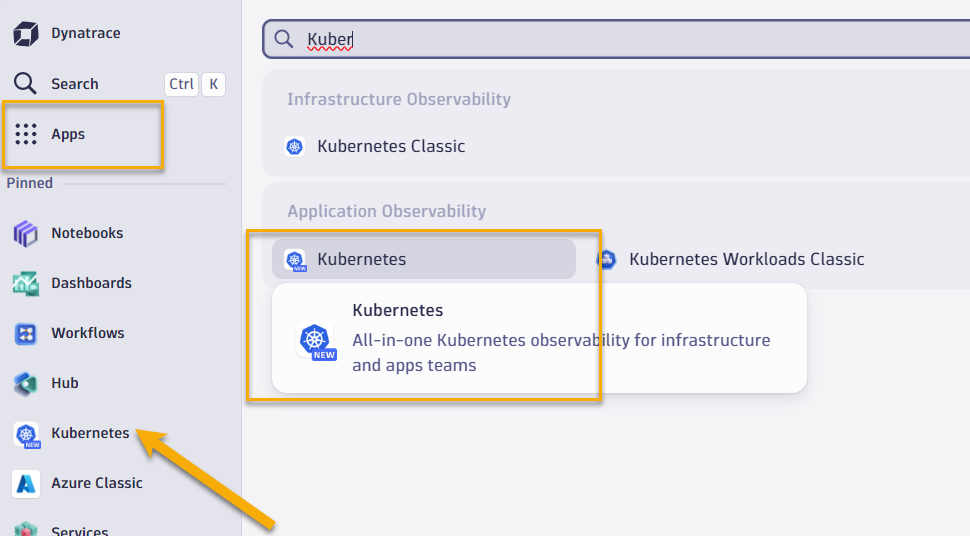
Task: Click the Kubernetes Classic app icon
Action: point(294,147)
